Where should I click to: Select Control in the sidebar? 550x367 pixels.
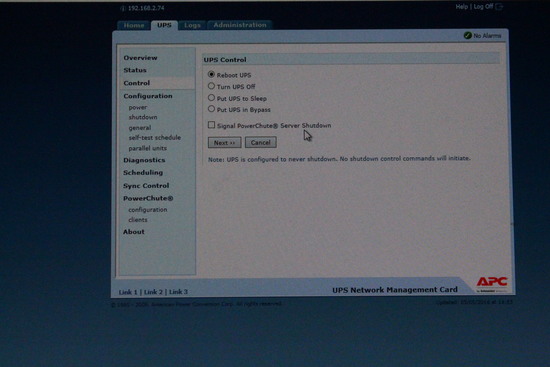(x=137, y=83)
